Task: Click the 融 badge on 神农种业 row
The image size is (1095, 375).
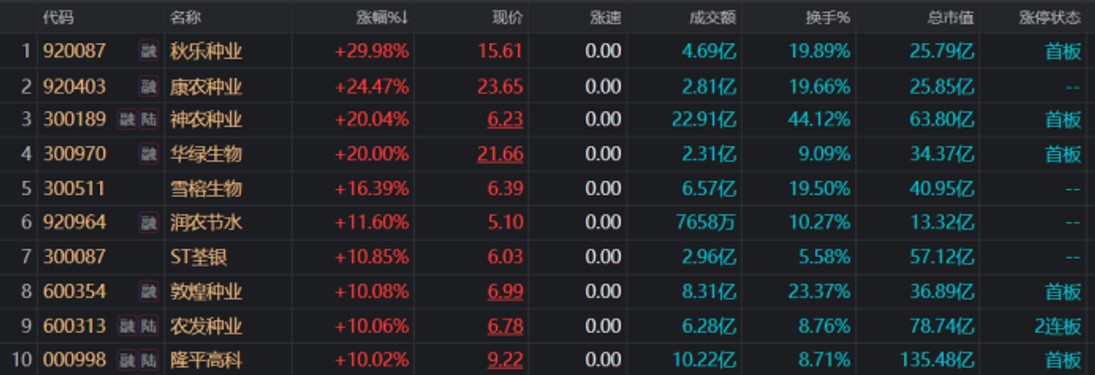Action: [127, 119]
